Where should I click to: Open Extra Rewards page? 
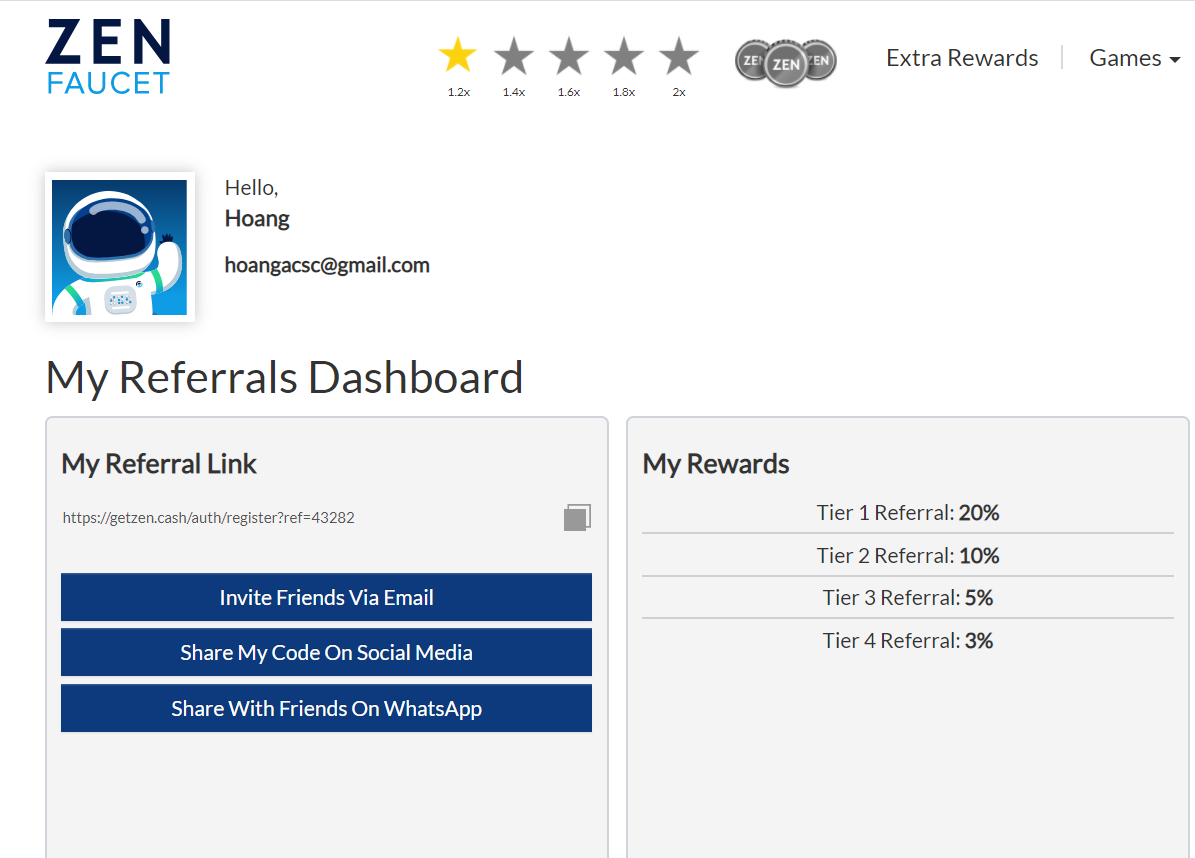[x=962, y=58]
